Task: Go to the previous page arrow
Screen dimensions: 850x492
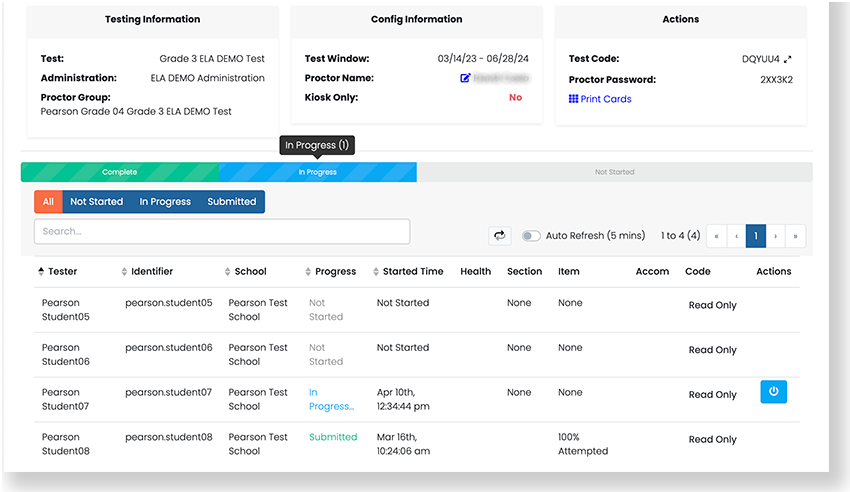Action: coord(736,236)
